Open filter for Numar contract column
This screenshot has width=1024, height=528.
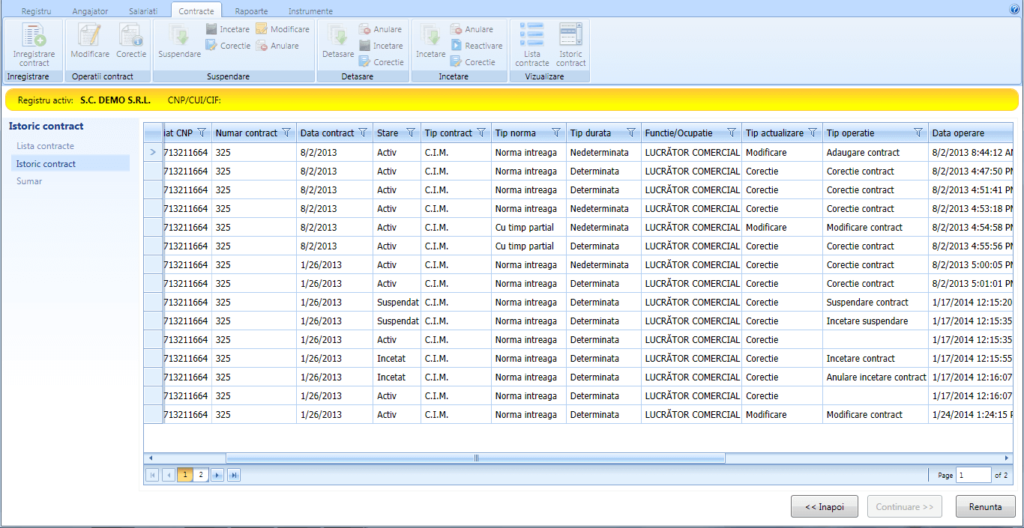click(x=287, y=133)
